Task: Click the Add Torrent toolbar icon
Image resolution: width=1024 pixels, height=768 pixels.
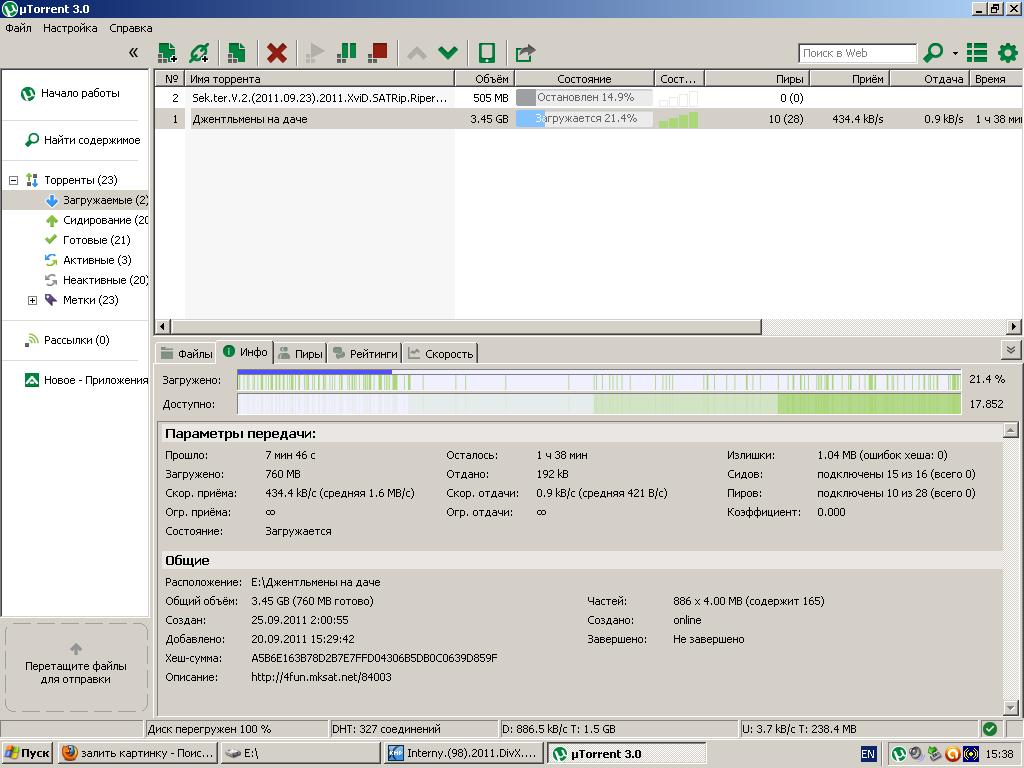Action: (167, 53)
